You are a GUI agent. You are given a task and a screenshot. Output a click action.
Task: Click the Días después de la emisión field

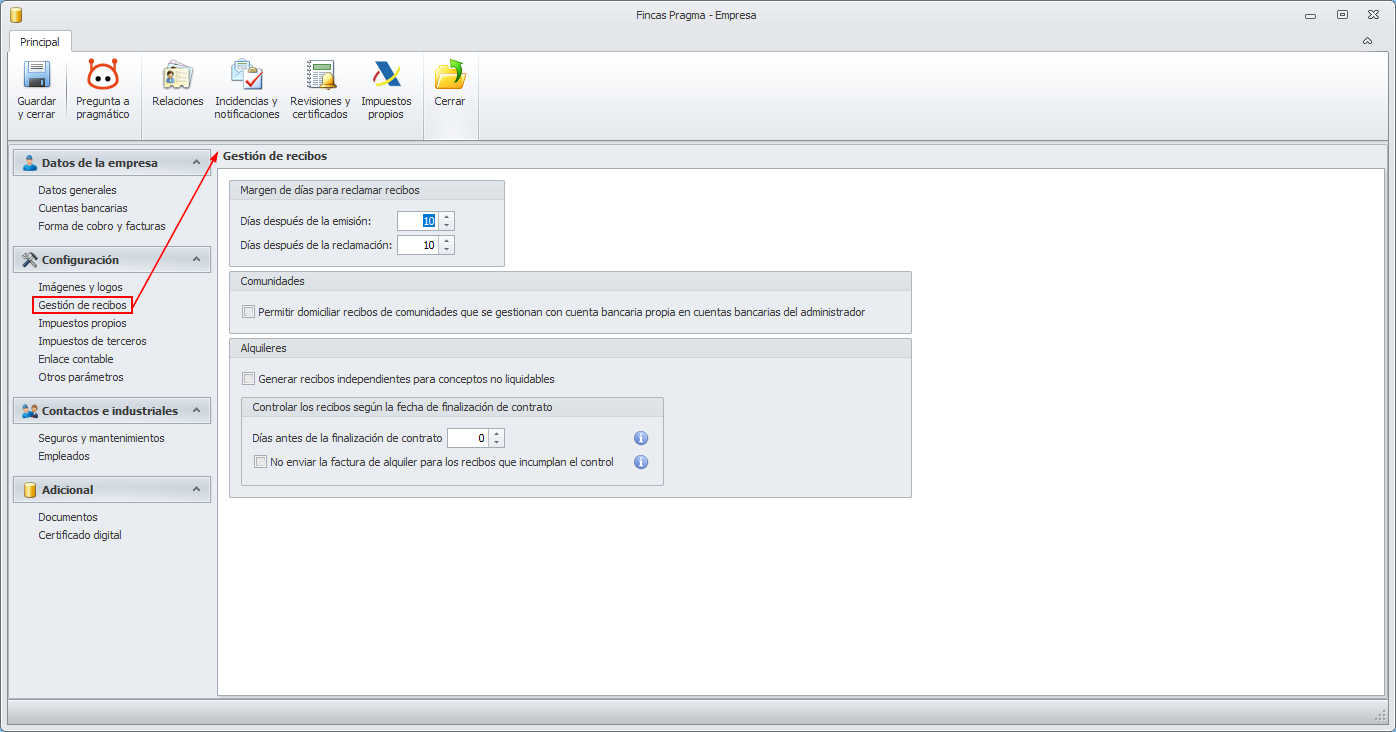(418, 221)
